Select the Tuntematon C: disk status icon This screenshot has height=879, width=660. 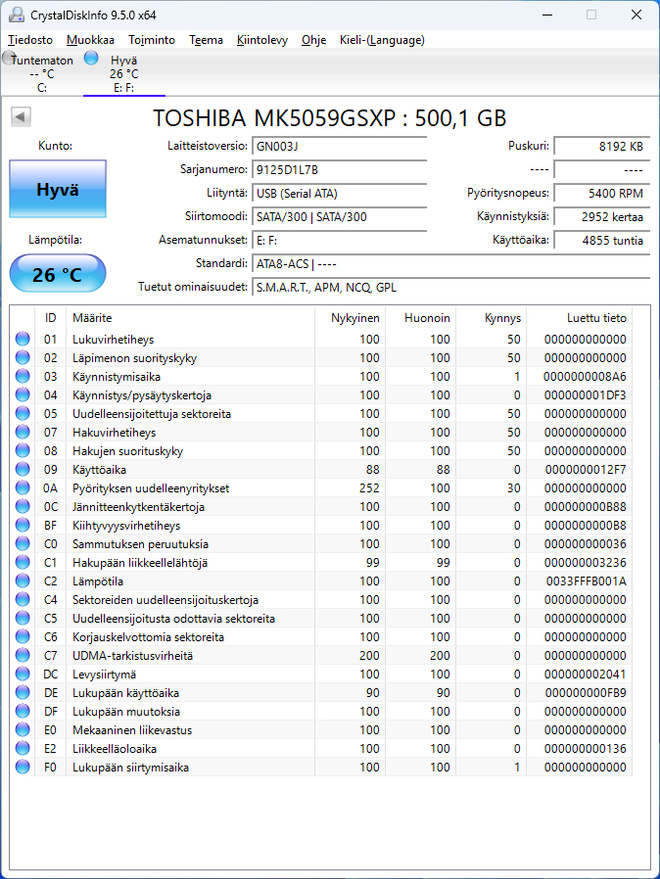click(8, 57)
